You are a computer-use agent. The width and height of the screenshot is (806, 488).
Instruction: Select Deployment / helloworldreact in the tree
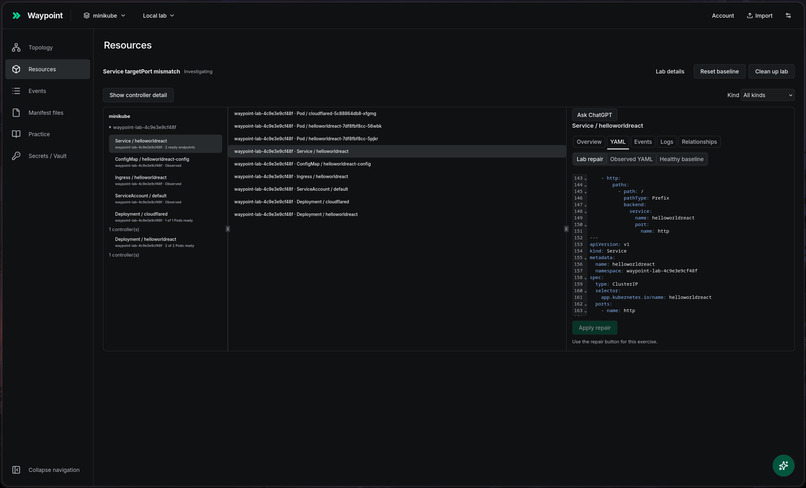(166, 242)
